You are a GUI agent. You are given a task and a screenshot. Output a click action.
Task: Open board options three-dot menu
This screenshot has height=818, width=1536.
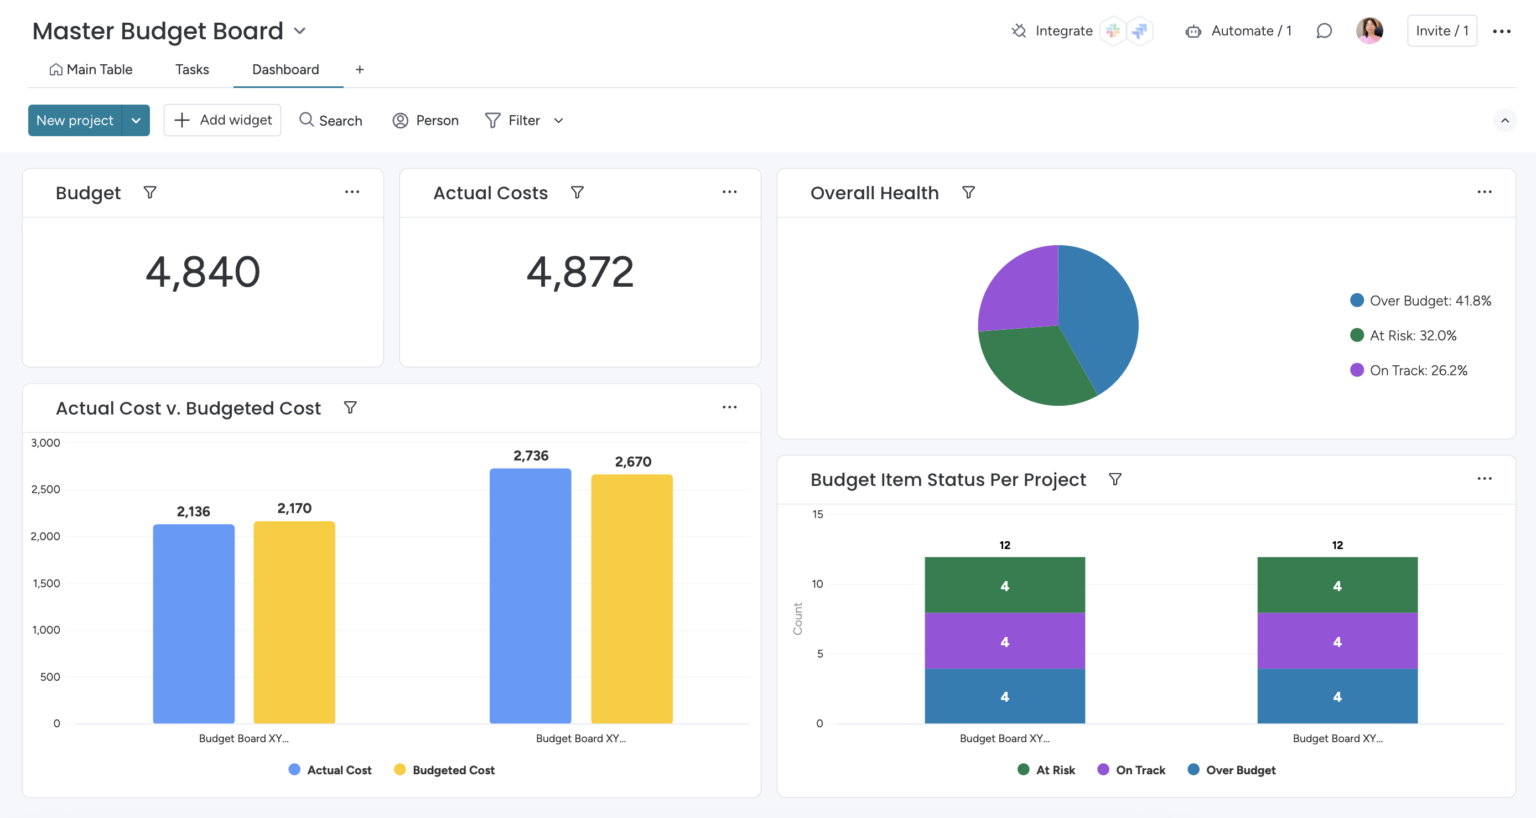[1502, 31]
